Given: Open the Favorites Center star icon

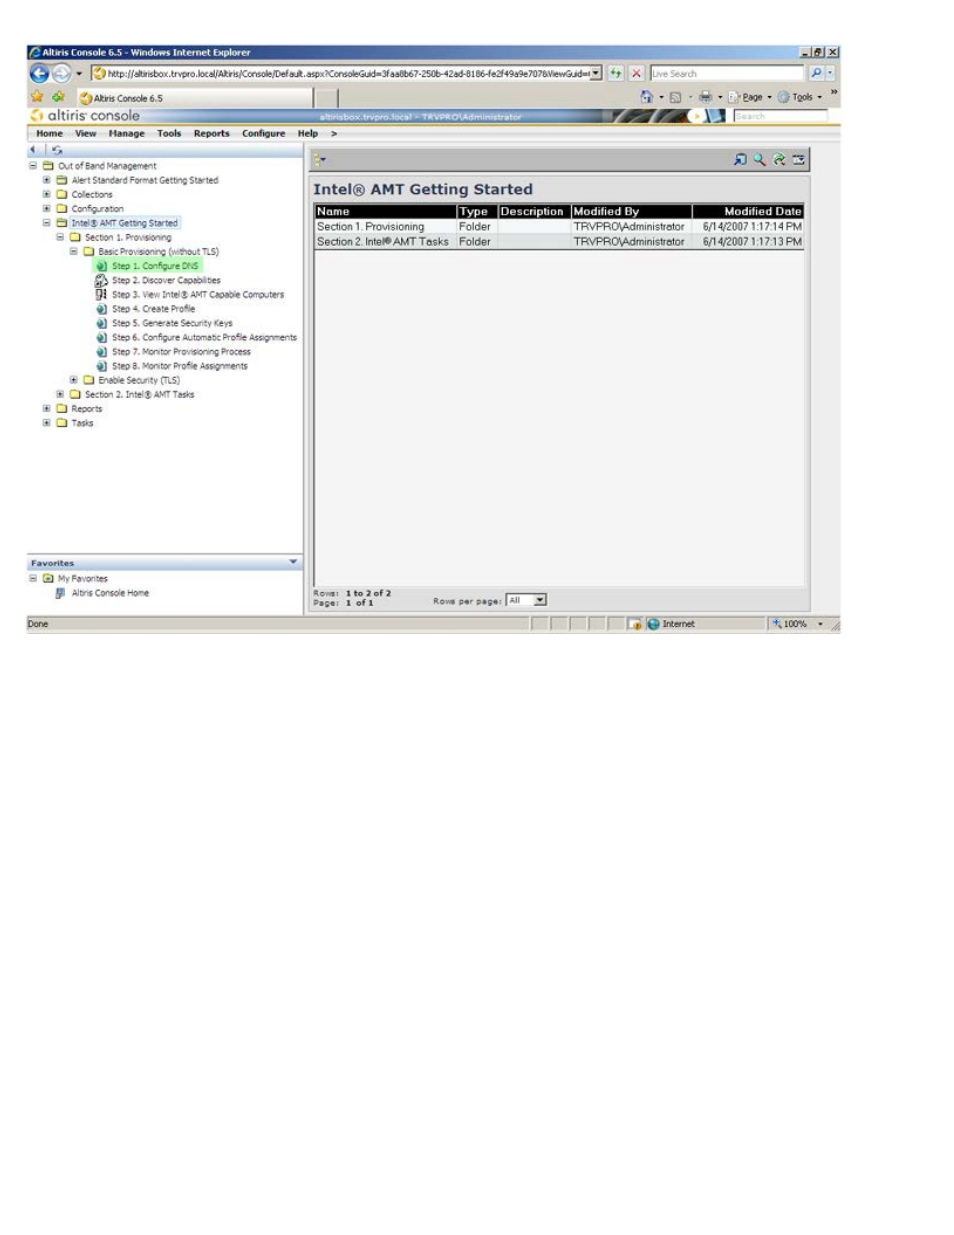Looking at the screenshot, I should [x=37, y=97].
